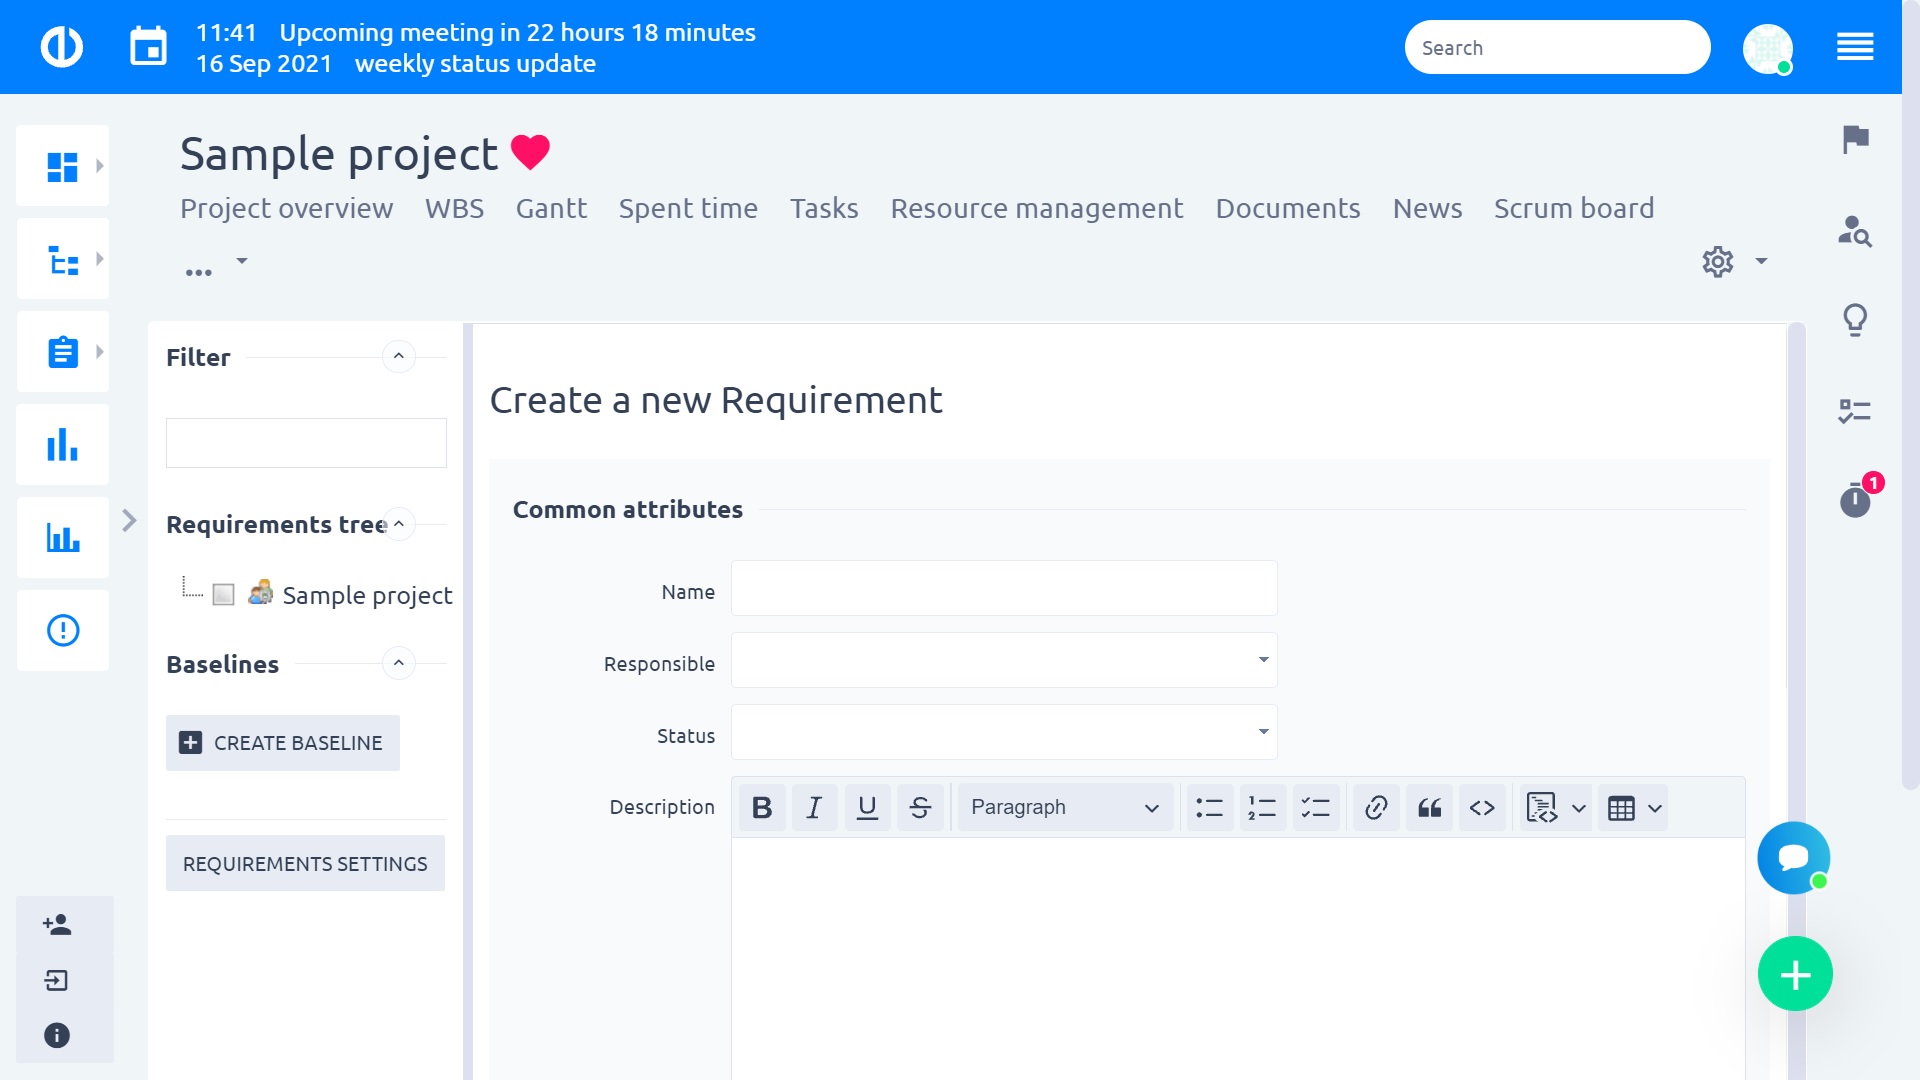1920x1080 pixels.
Task: Open the Responsible field dropdown
Action: pyautogui.click(x=1262, y=661)
